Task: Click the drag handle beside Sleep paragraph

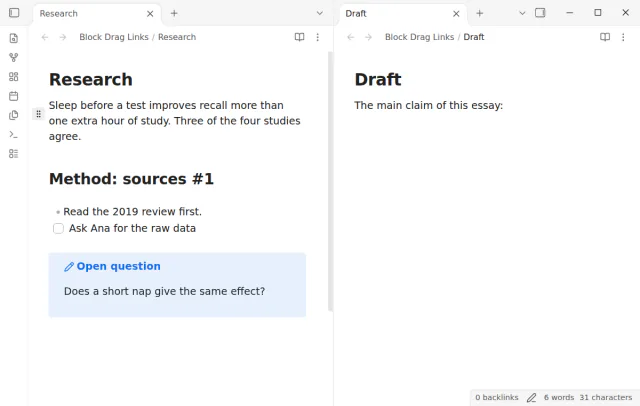Action: pyautogui.click(x=38, y=114)
